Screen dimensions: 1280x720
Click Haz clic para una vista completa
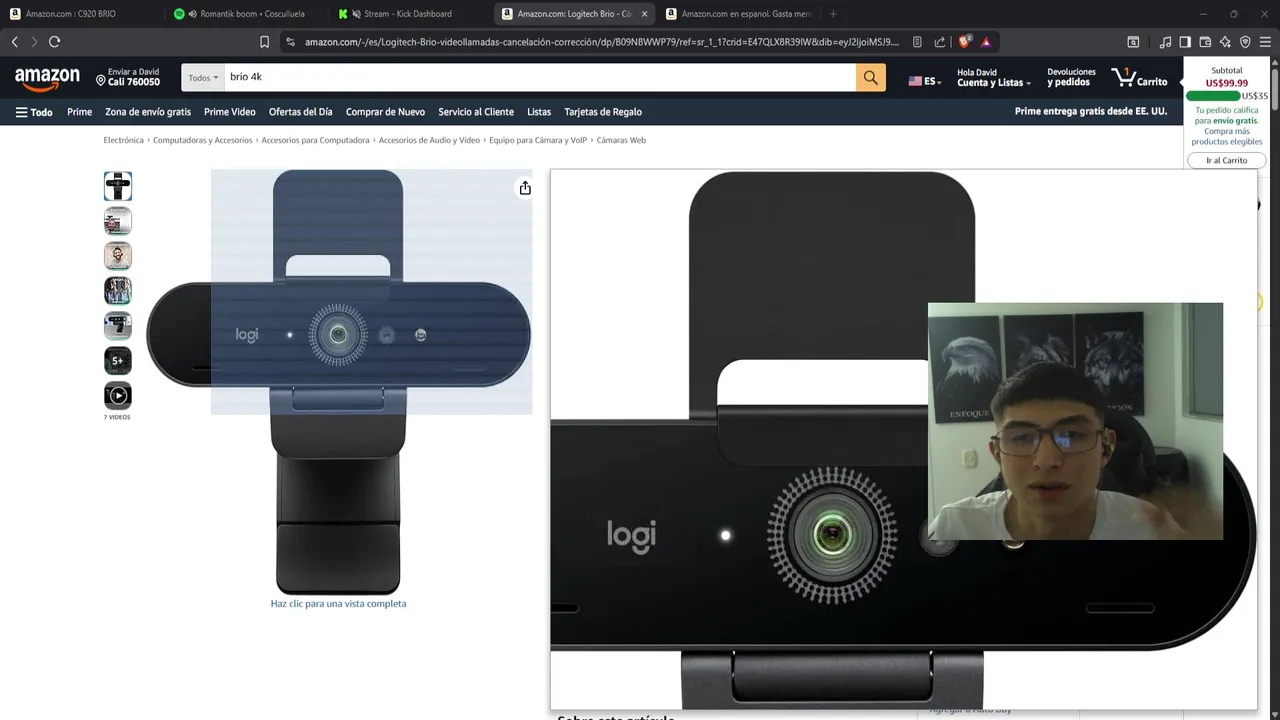point(338,604)
